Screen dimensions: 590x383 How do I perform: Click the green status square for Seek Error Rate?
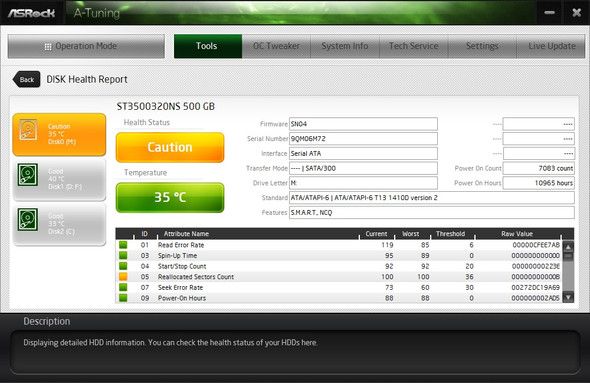123,287
